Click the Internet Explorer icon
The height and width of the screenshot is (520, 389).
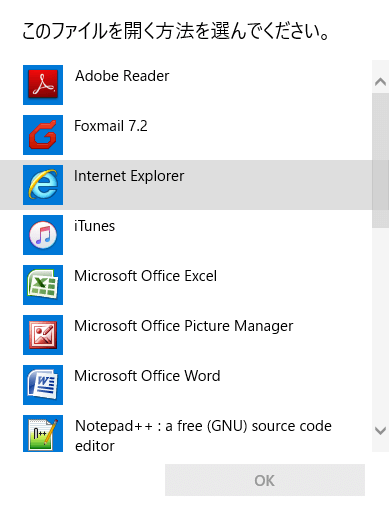click(43, 185)
